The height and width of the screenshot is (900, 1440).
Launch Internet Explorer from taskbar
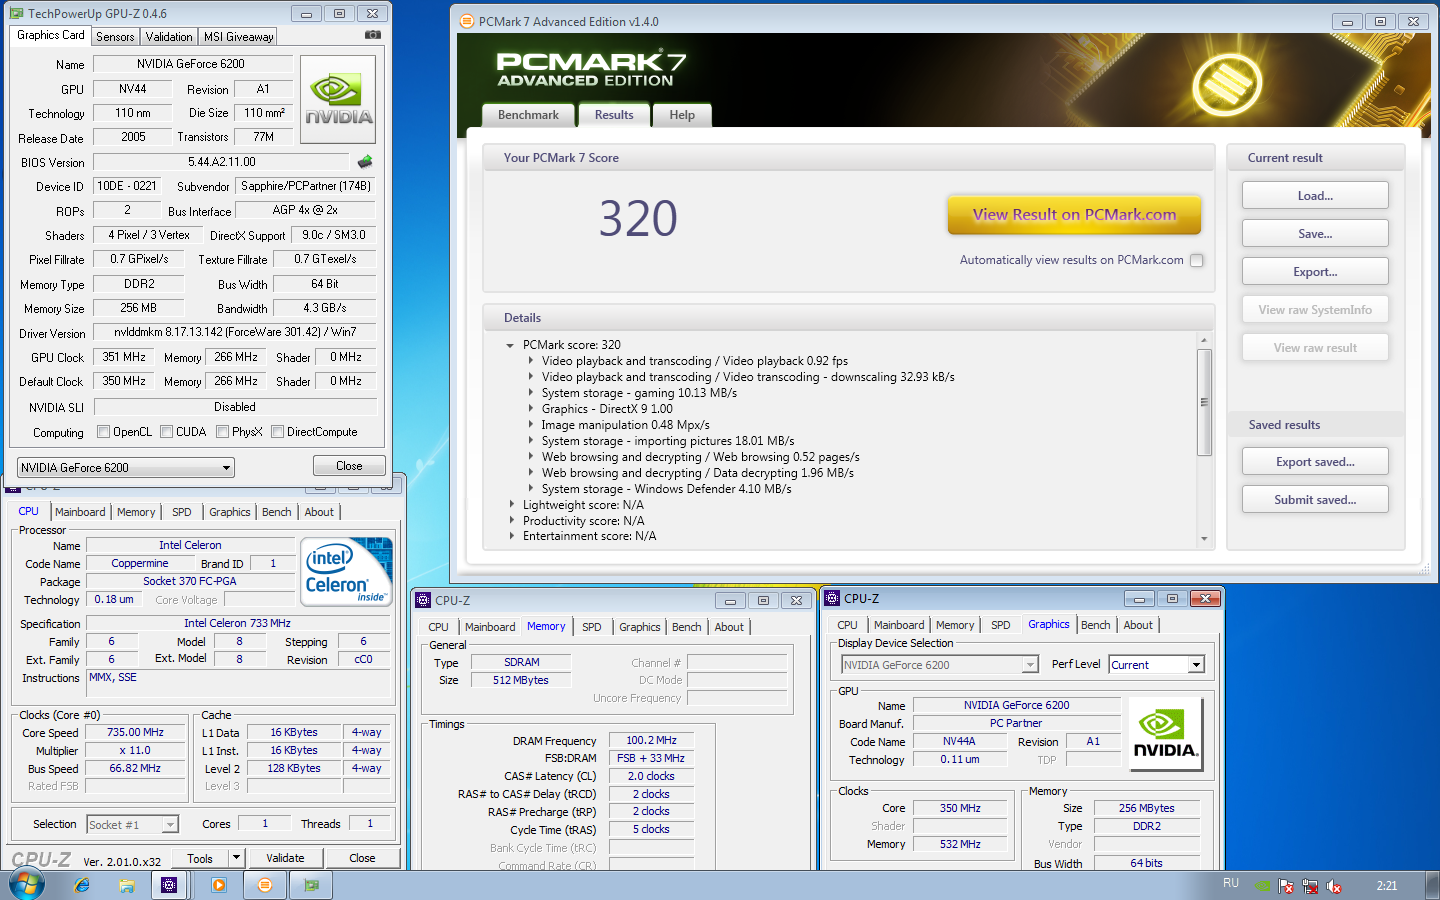[x=82, y=885]
